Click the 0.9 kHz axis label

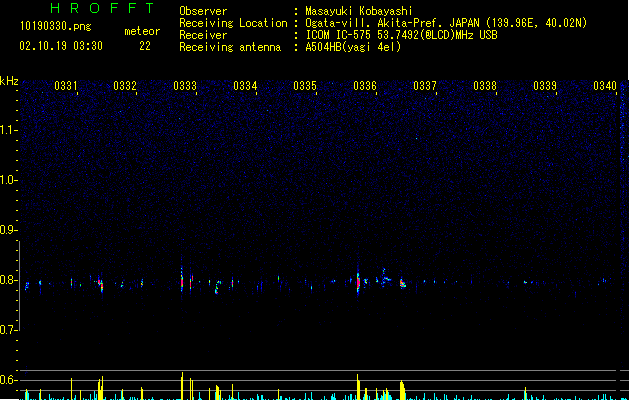tap(8, 230)
